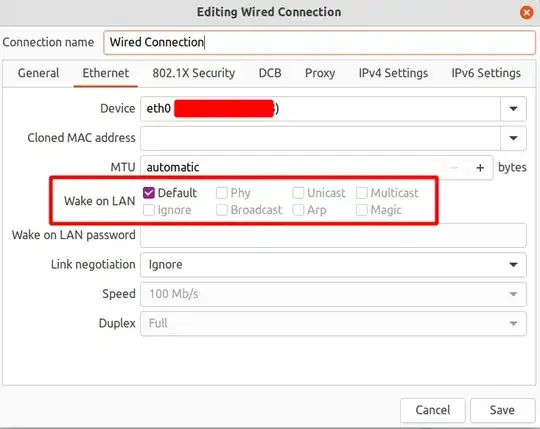Click the Wake on LAN password field
Screen dimensions: 540x429
coord(333,236)
